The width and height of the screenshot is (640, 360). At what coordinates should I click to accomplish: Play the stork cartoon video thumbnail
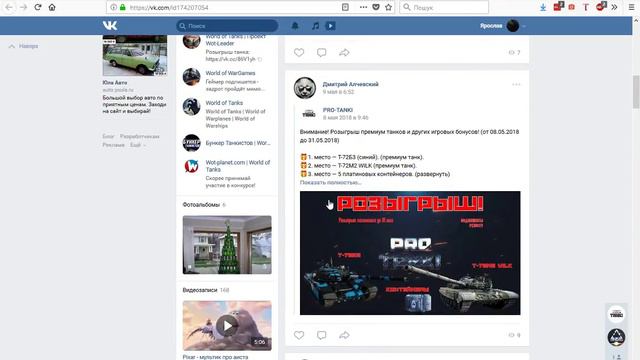click(227, 325)
